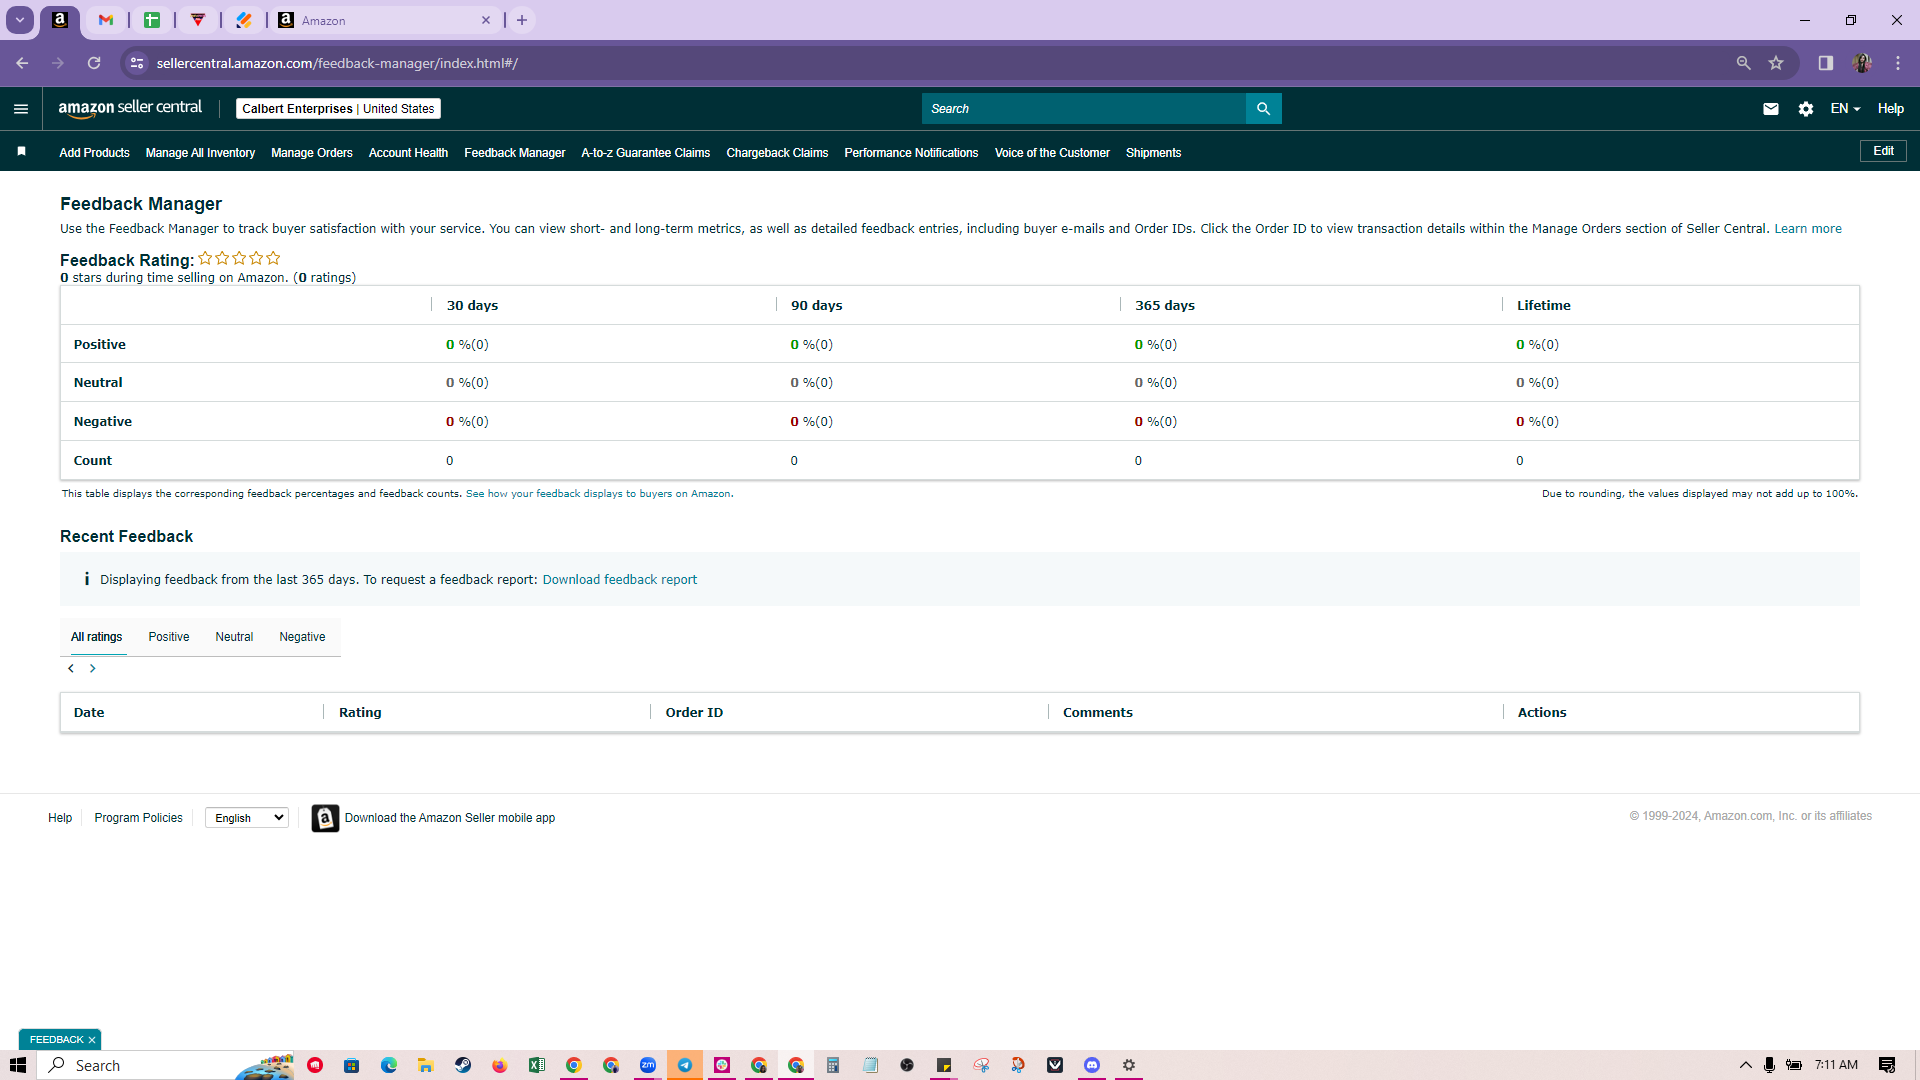
Task: Open 'See how your feedback displays' link
Action: click(598, 494)
